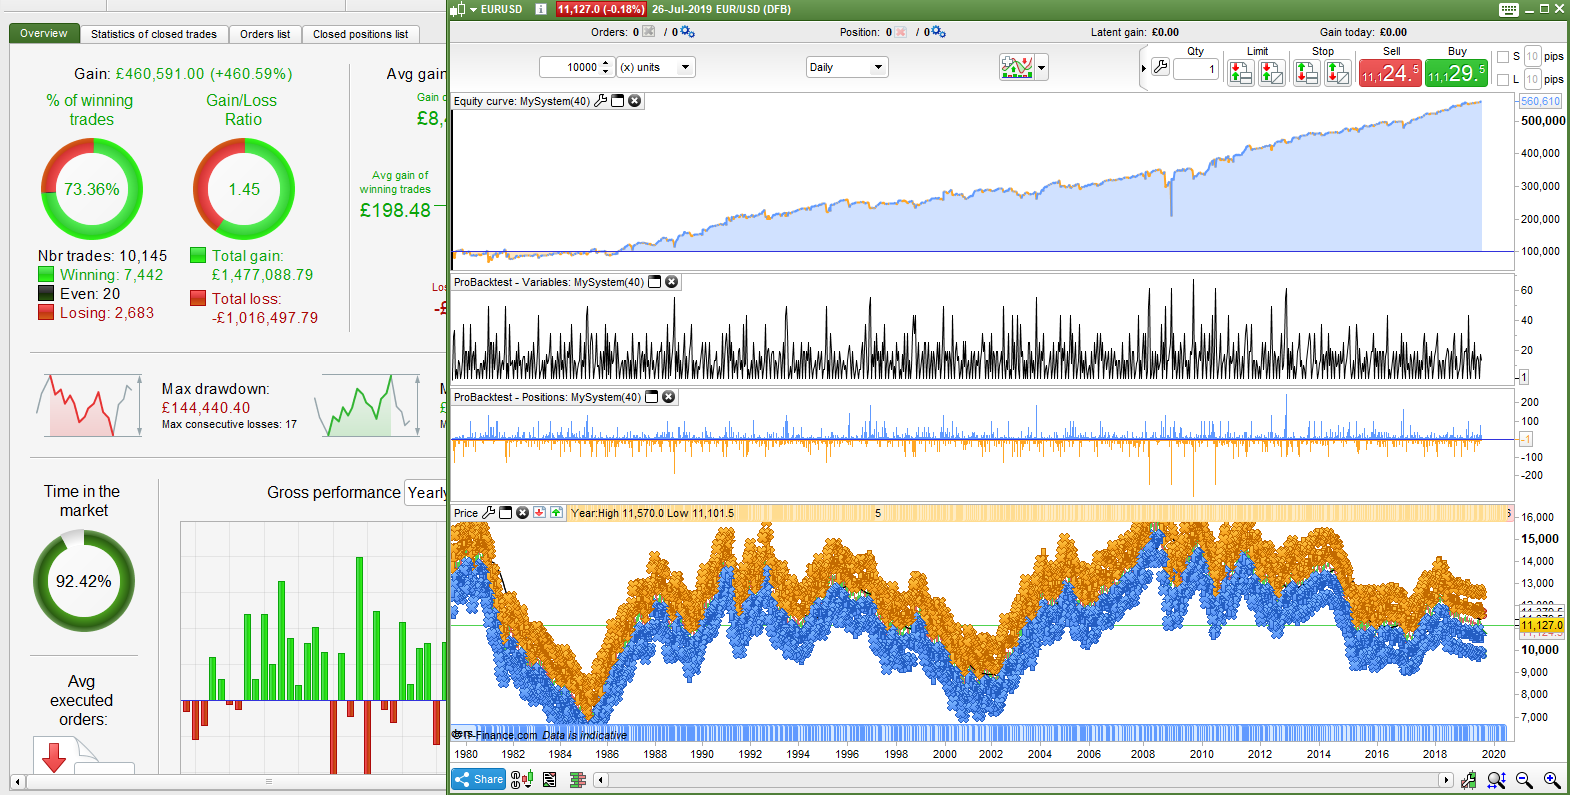Screen dimensions: 1570x795
Task: Click the L pips value field
Action: [x=1532, y=80]
